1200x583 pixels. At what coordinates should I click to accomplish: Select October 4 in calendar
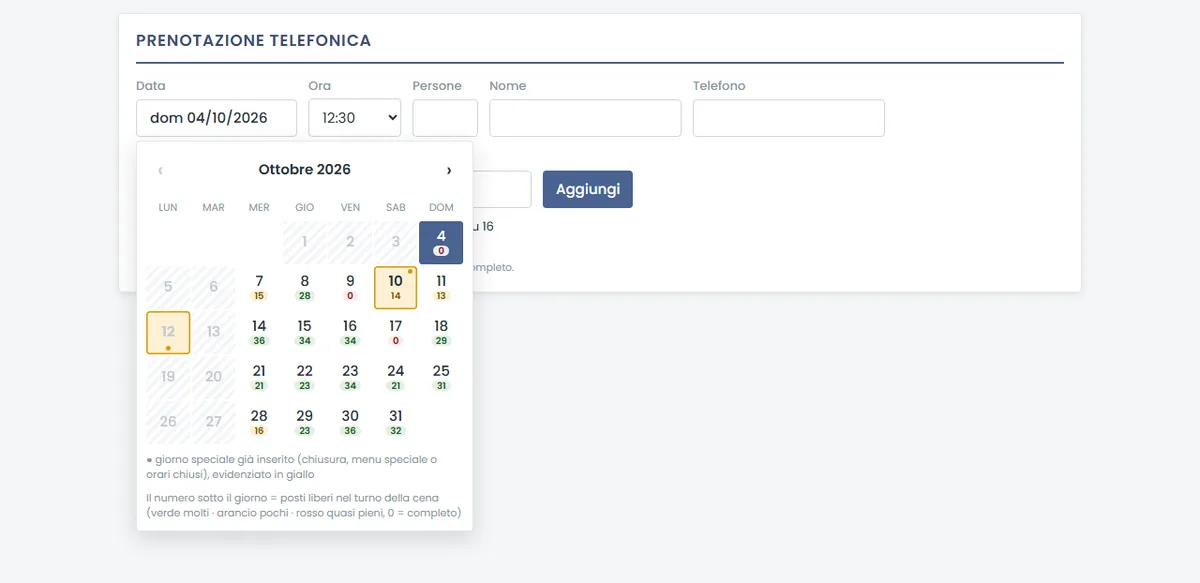(x=441, y=242)
